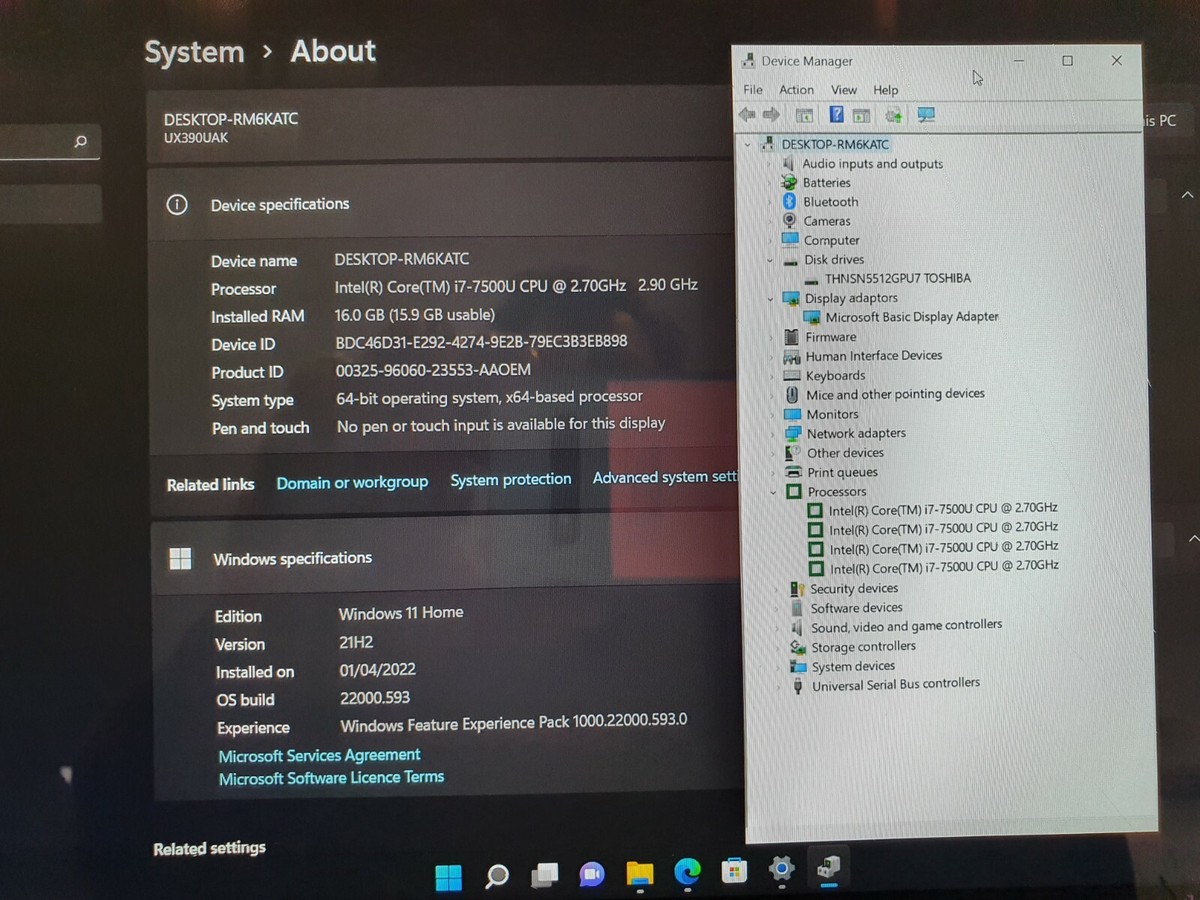The width and height of the screenshot is (1200, 900).
Task: Select the Sound, video and game controllers icon
Action: click(x=797, y=627)
